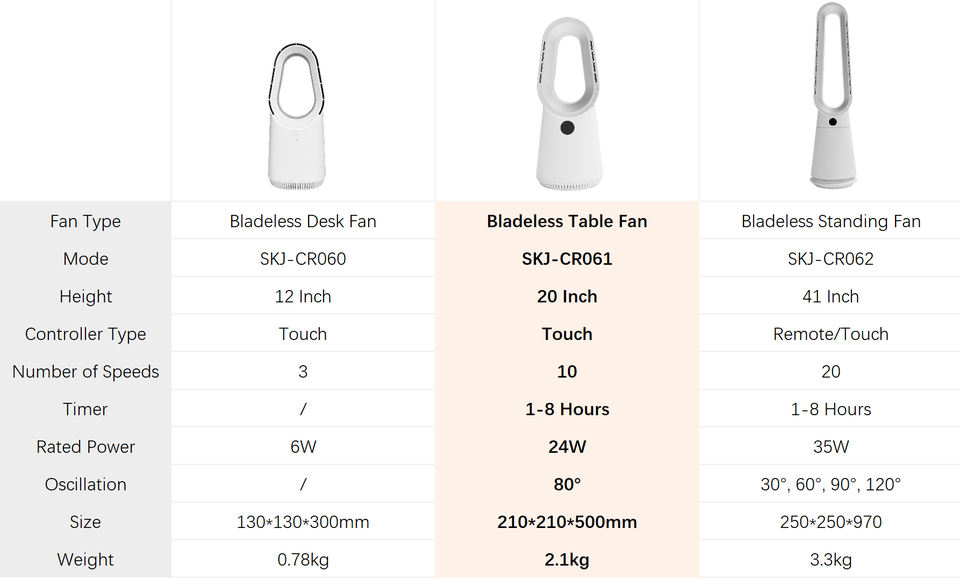Click the Bladeless Standing Fan product image
Screen dimensions: 960x579
(x=832, y=95)
